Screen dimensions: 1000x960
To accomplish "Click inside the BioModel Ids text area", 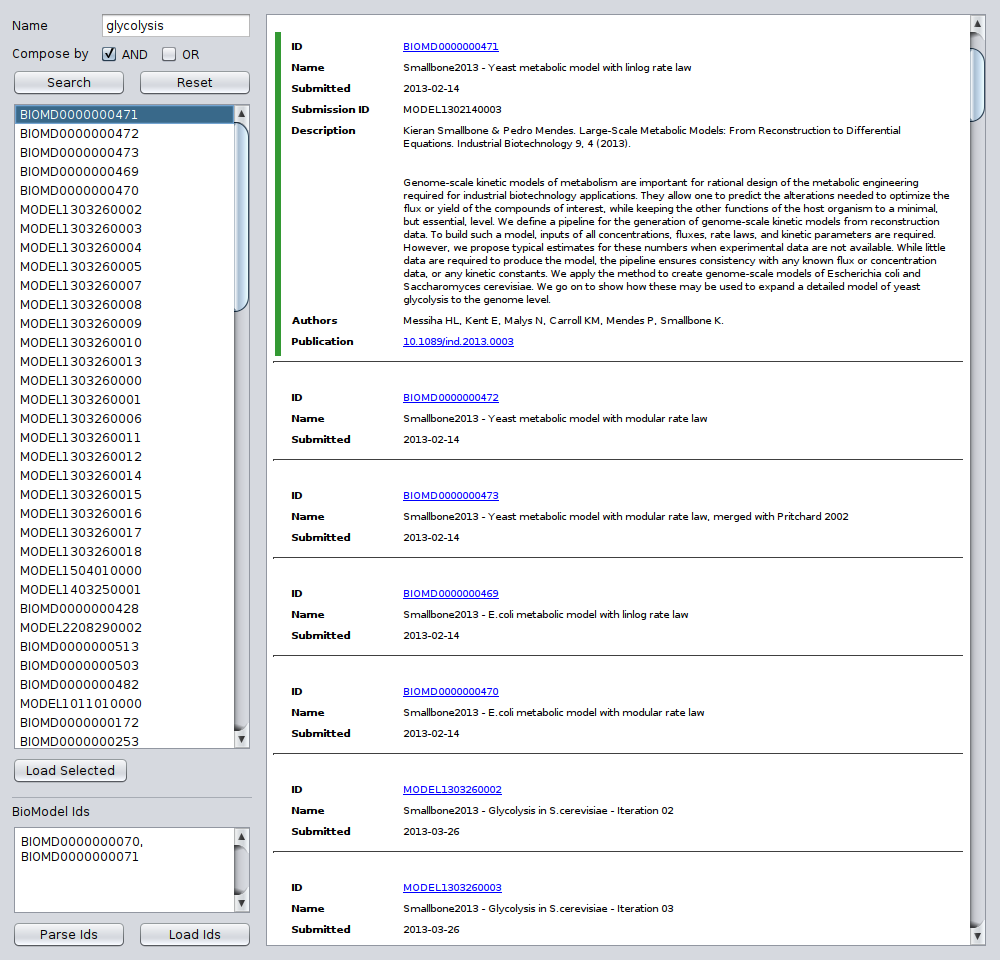I will coord(124,870).
